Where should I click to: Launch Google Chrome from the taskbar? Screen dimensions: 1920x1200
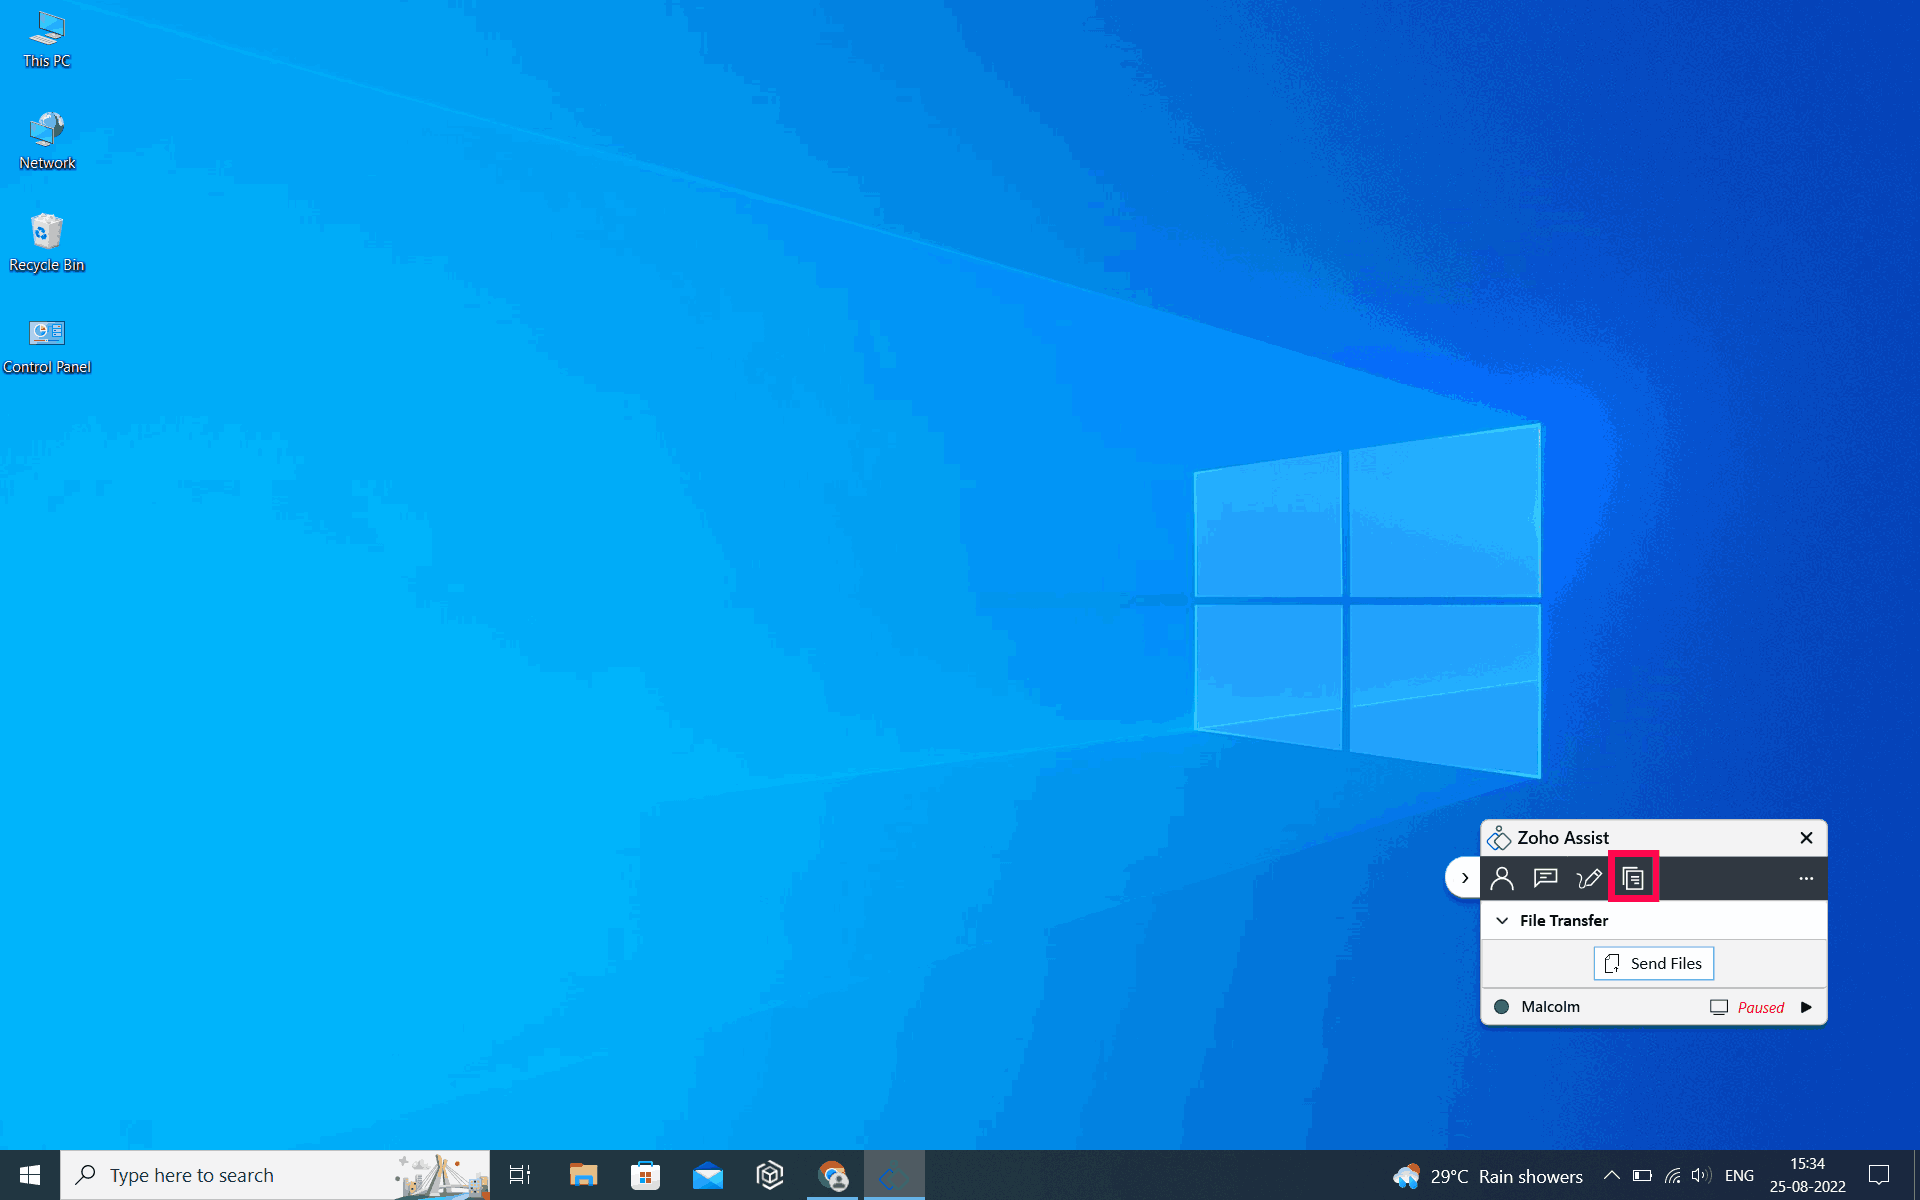tap(832, 1175)
